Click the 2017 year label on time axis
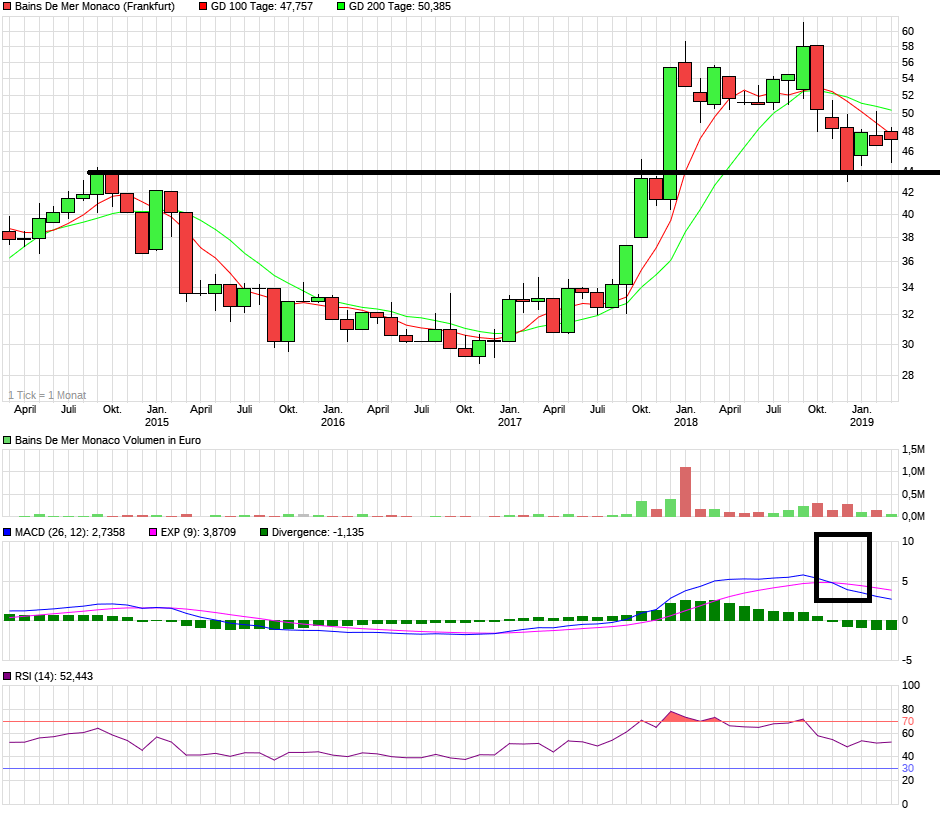The height and width of the screenshot is (814, 940). tap(510, 422)
